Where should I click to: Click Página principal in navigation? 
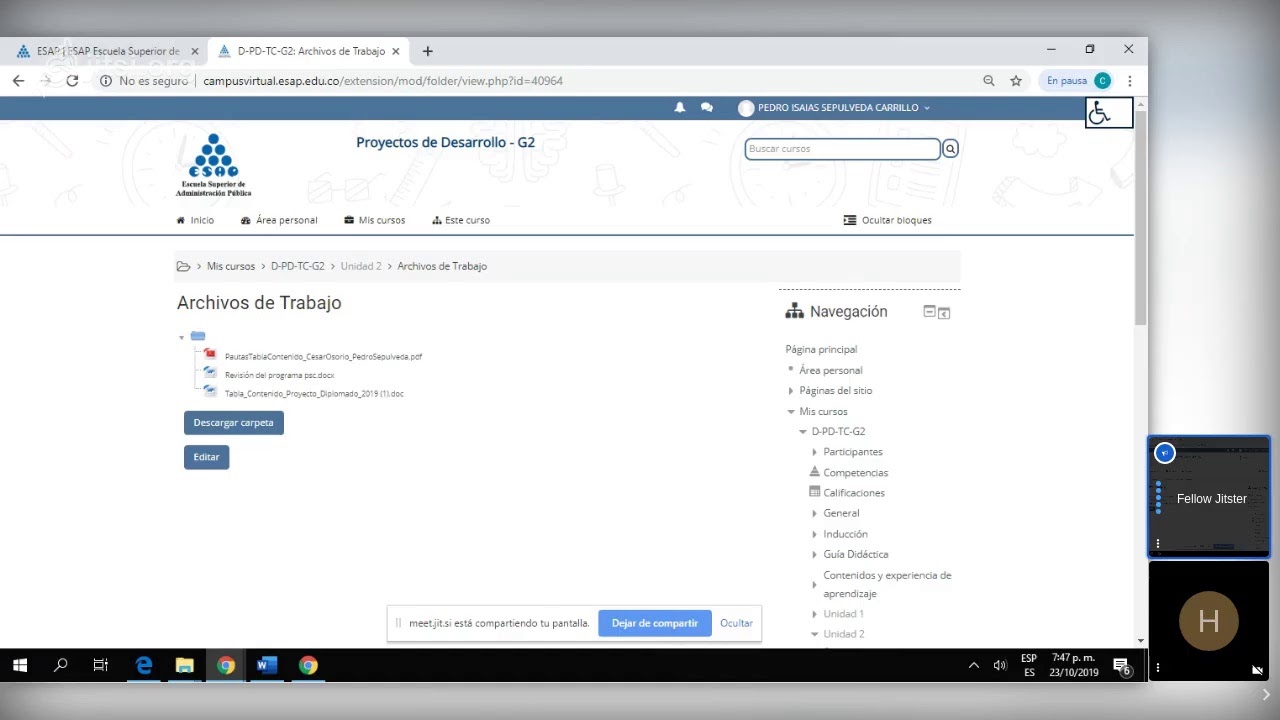click(x=821, y=350)
